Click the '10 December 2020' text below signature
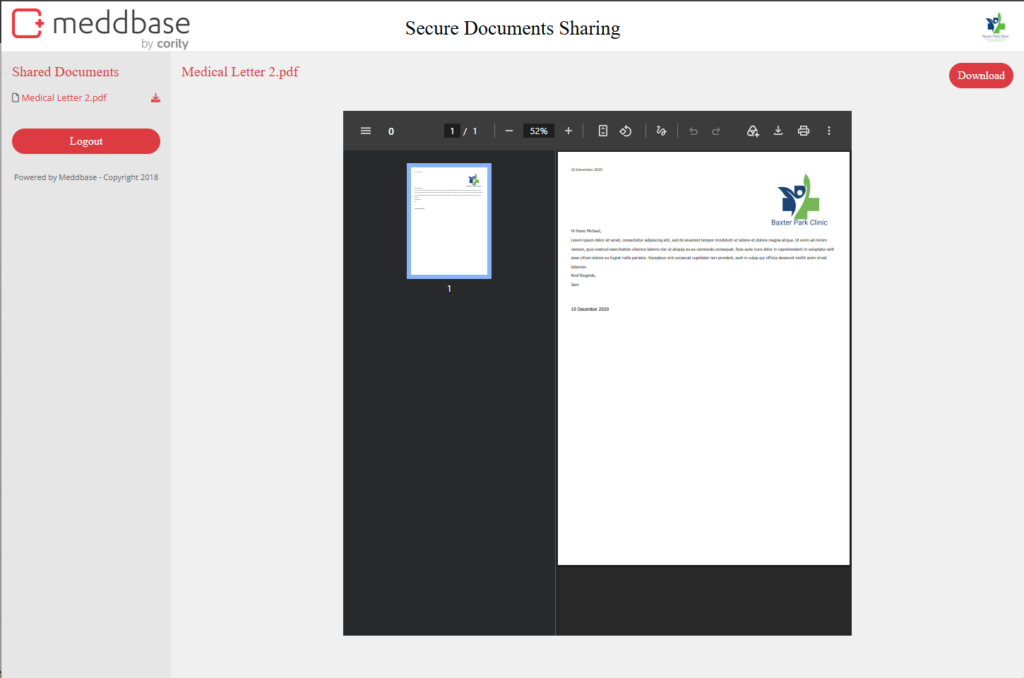 [590, 309]
